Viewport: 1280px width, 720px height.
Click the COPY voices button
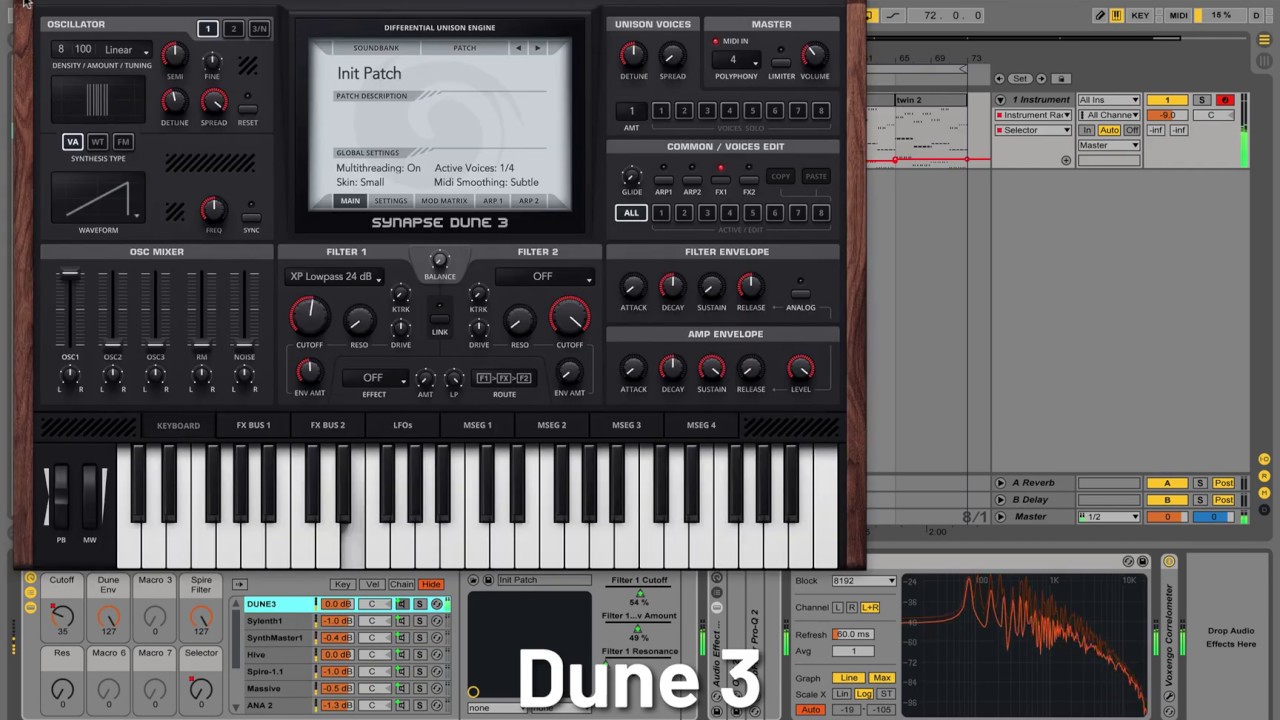[780, 177]
